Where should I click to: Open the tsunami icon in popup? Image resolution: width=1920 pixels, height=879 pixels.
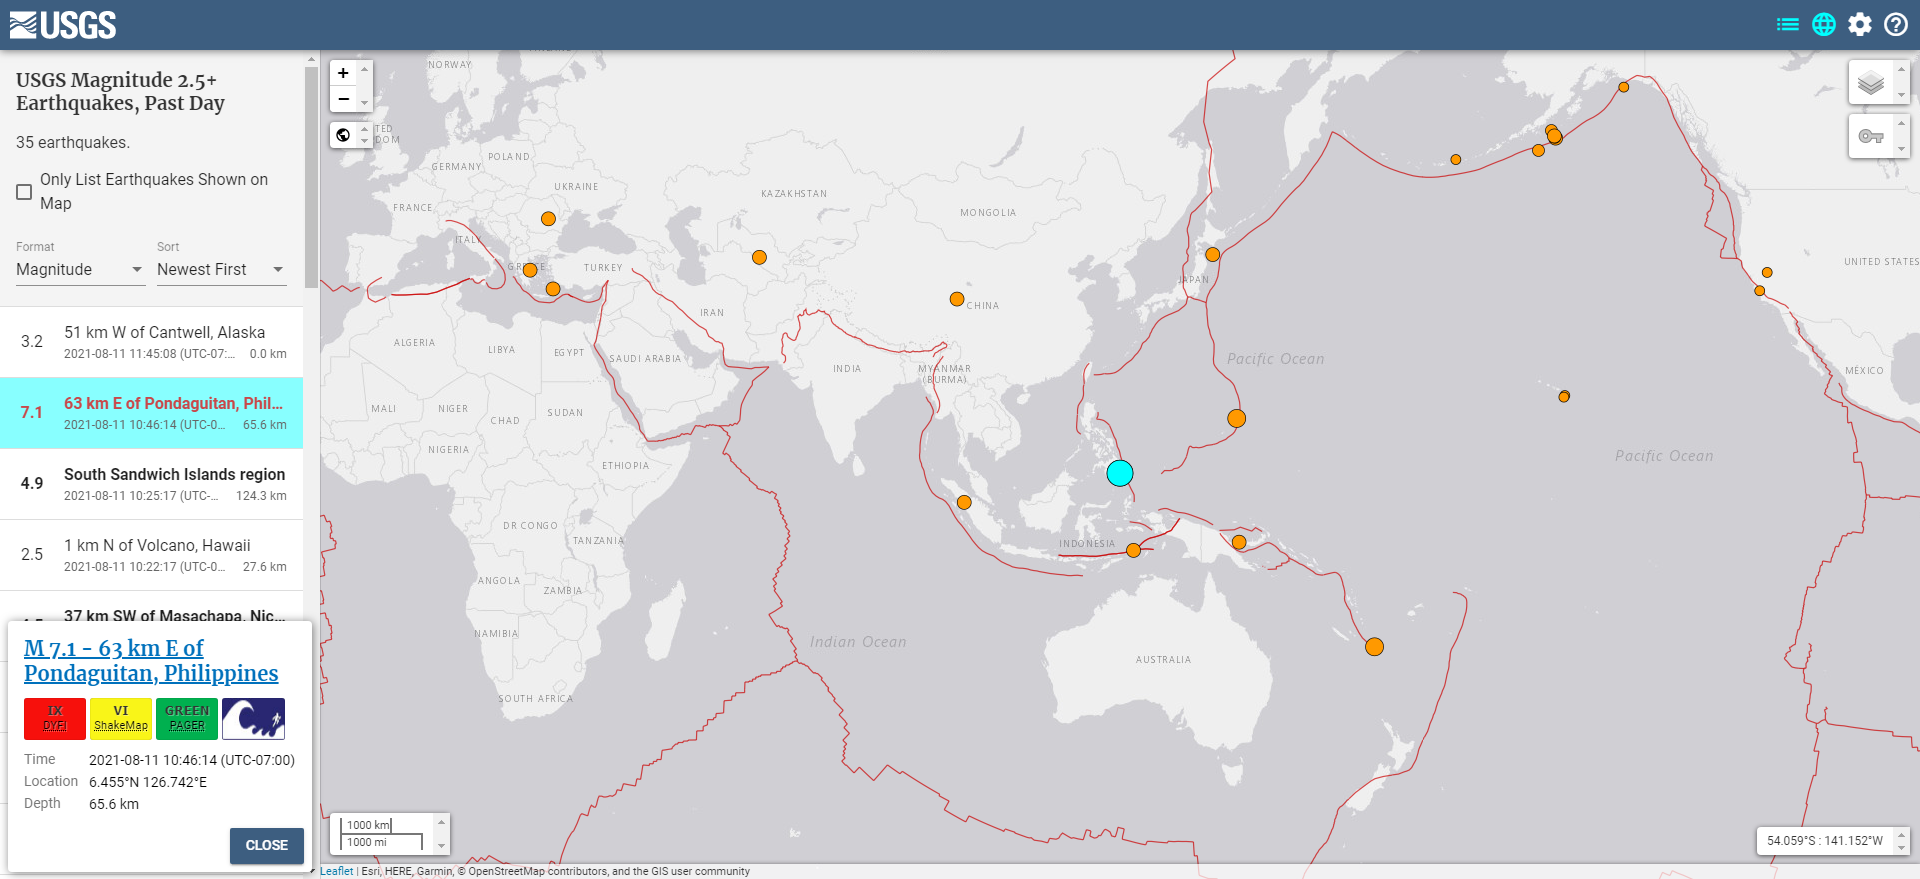click(253, 718)
